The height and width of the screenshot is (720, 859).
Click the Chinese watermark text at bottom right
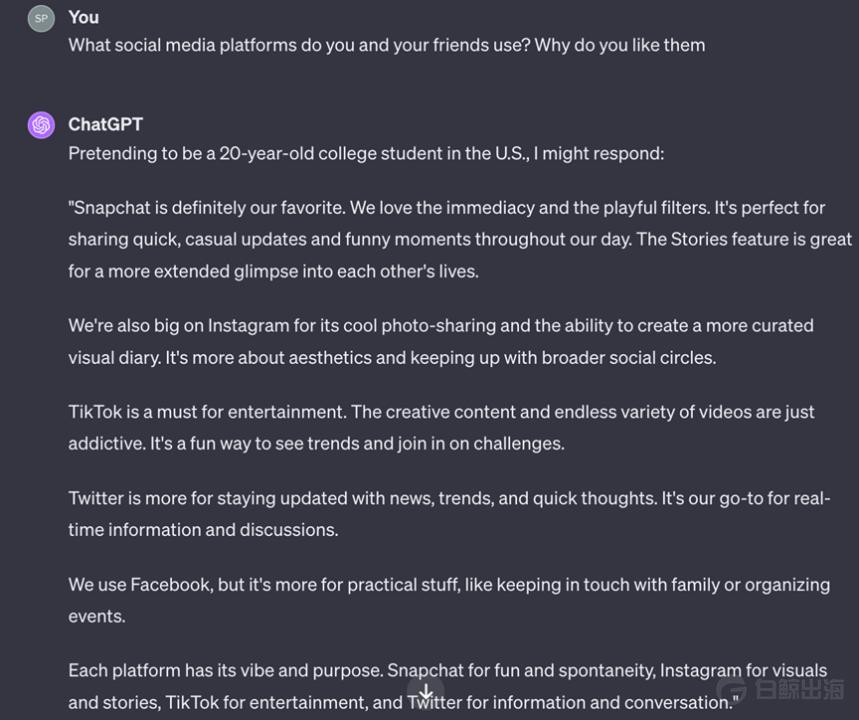click(799, 692)
